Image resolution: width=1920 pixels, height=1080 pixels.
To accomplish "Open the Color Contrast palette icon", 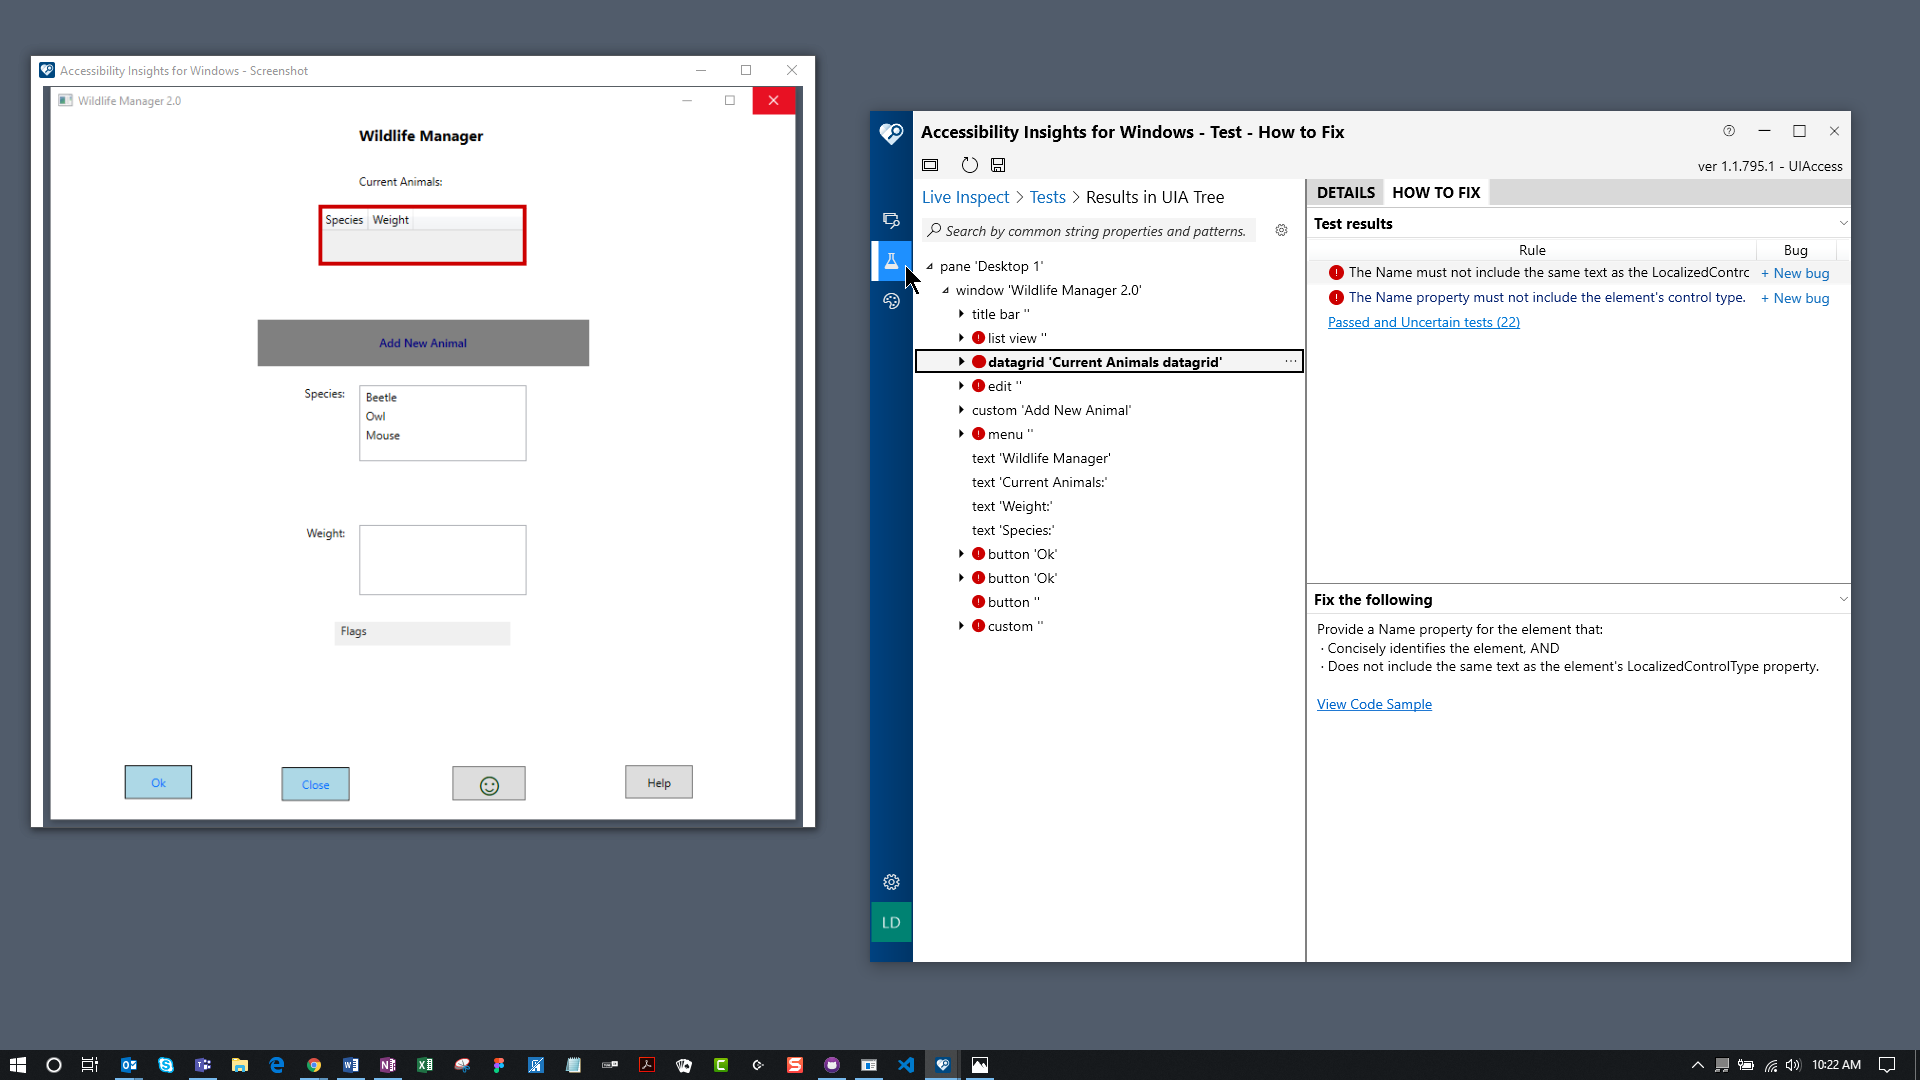I will tap(891, 301).
